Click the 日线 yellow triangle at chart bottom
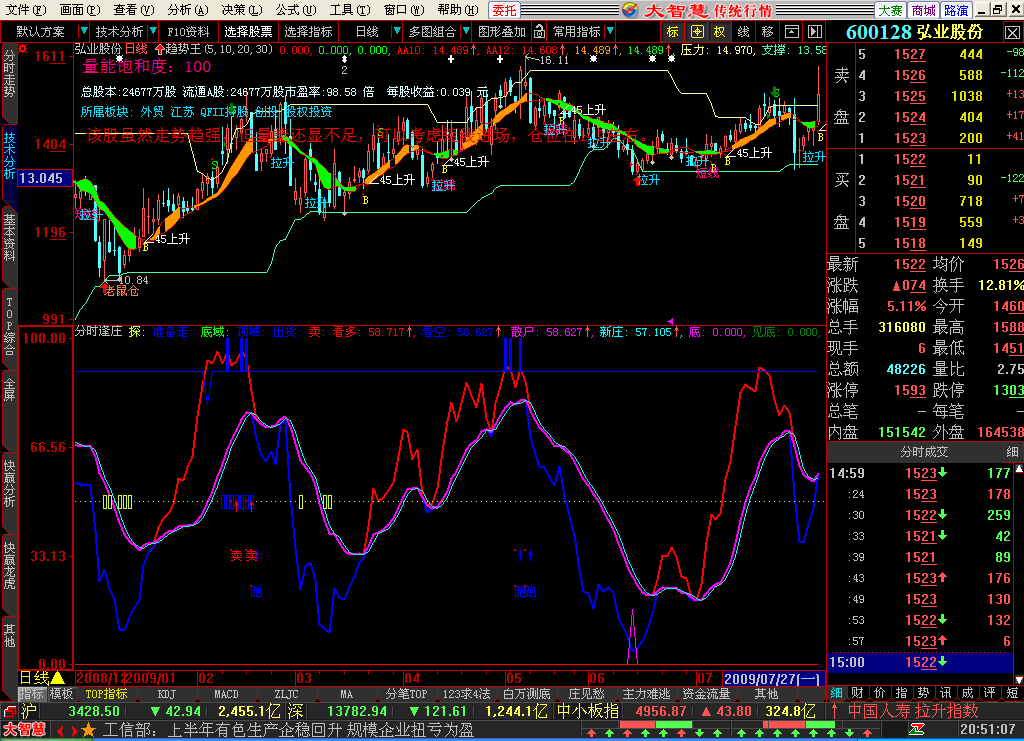The height and width of the screenshot is (741, 1024). [x=57, y=678]
